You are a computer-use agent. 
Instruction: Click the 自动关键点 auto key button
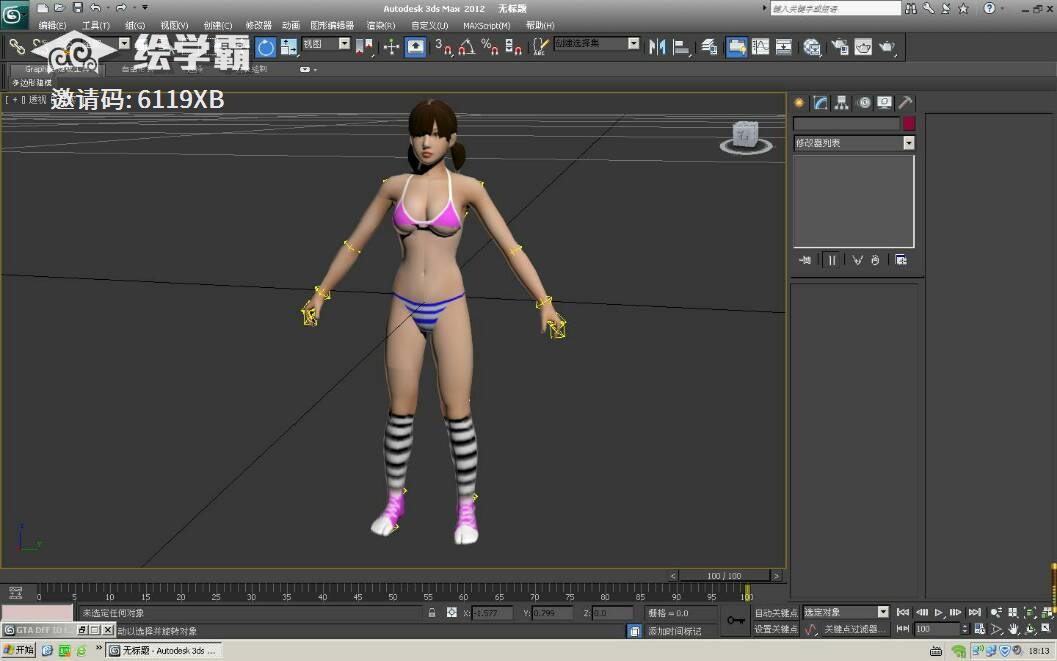775,612
